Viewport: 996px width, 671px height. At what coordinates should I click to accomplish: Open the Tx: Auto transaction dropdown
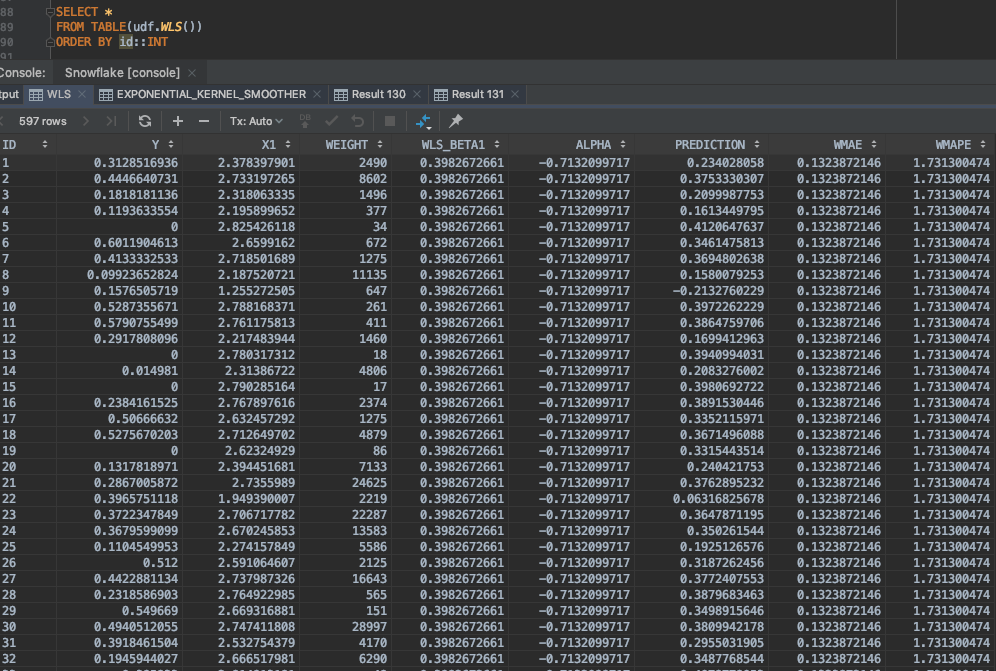click(256, 121)
